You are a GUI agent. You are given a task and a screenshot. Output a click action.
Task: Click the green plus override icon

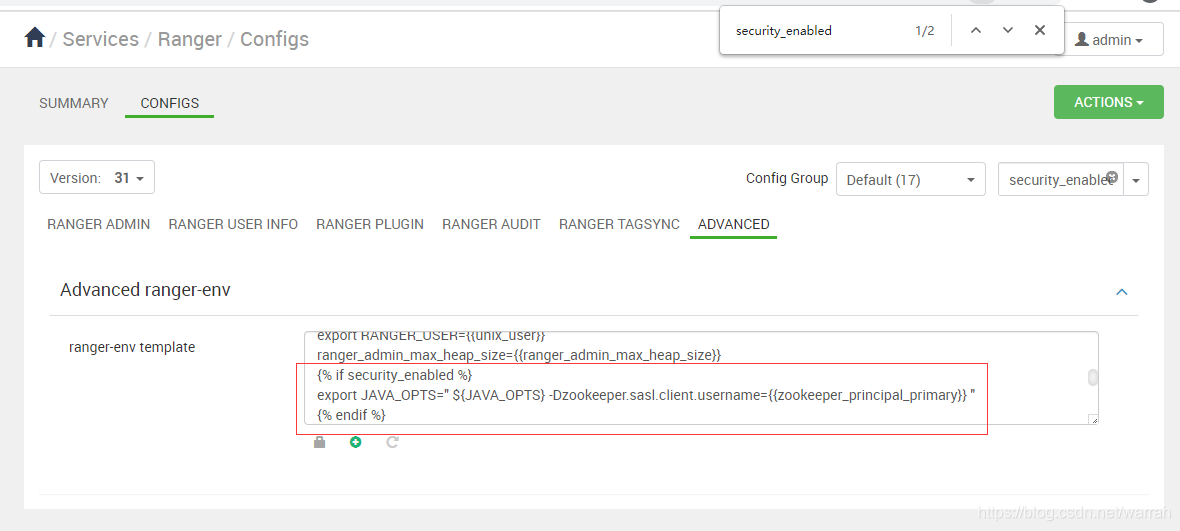click(x=355, y=442)
